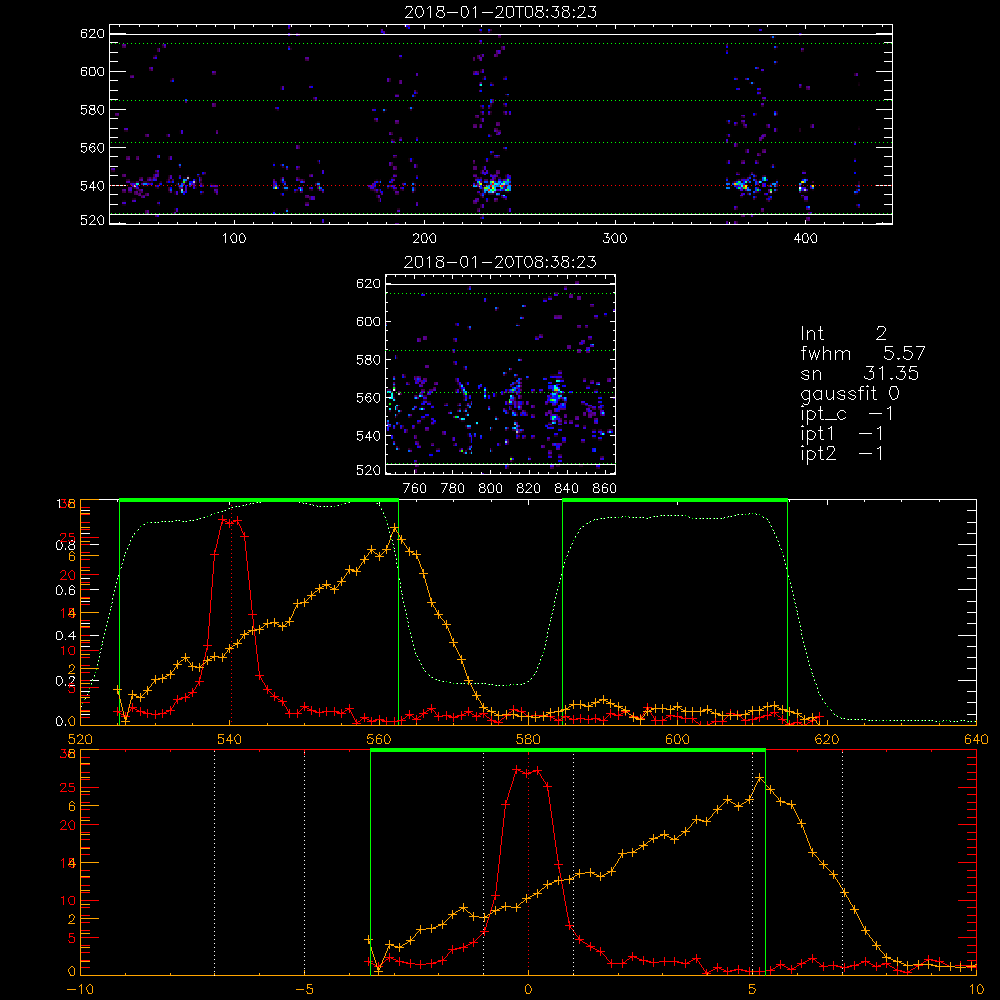Click x-axis label 300 of top image
Viewport: 1000px width, 1000px height.
pos(615,239)
